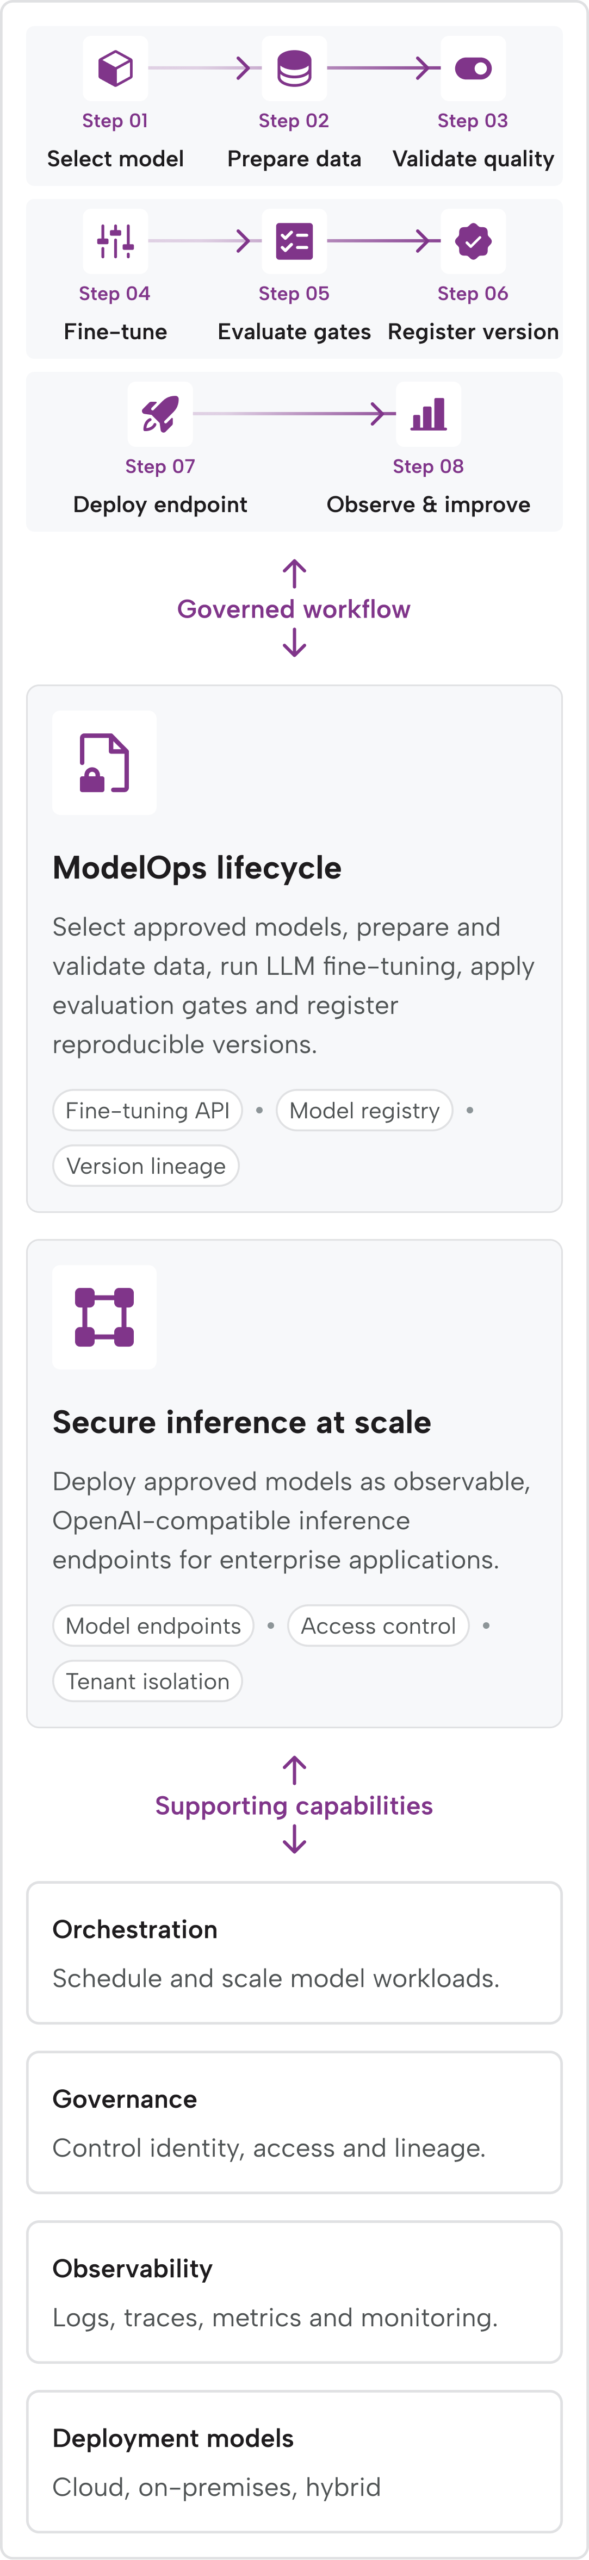Click the Observe & improve bar chart icon
This screenshot has width=589, height=2560.
tap(428, 414)
